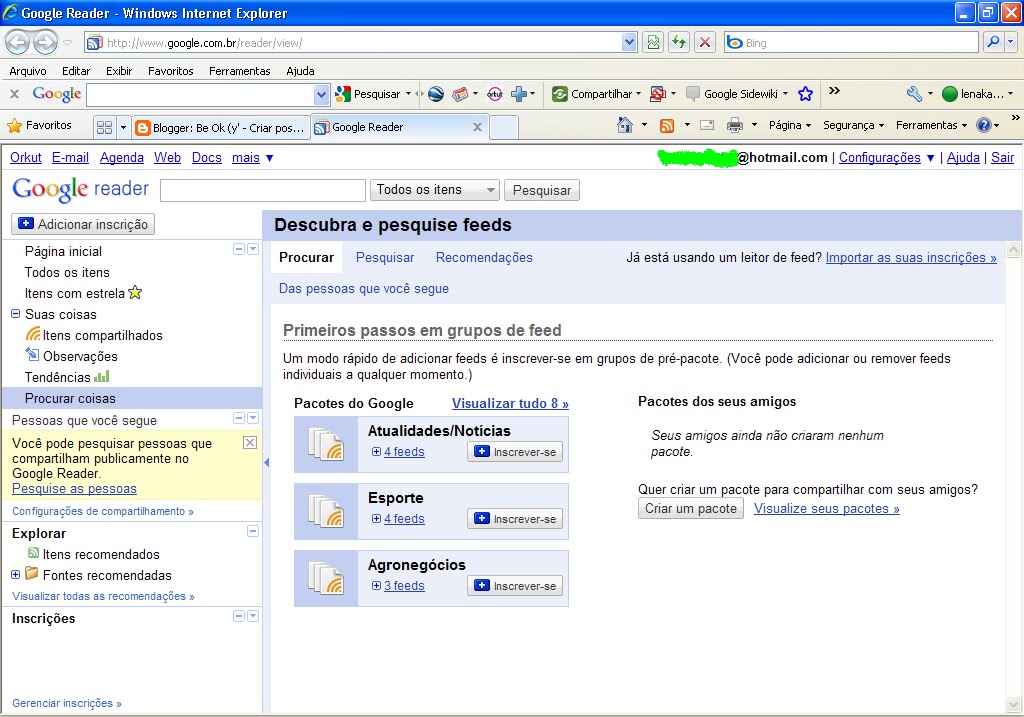Click the Tendências bar chart icon

[102, 376]
